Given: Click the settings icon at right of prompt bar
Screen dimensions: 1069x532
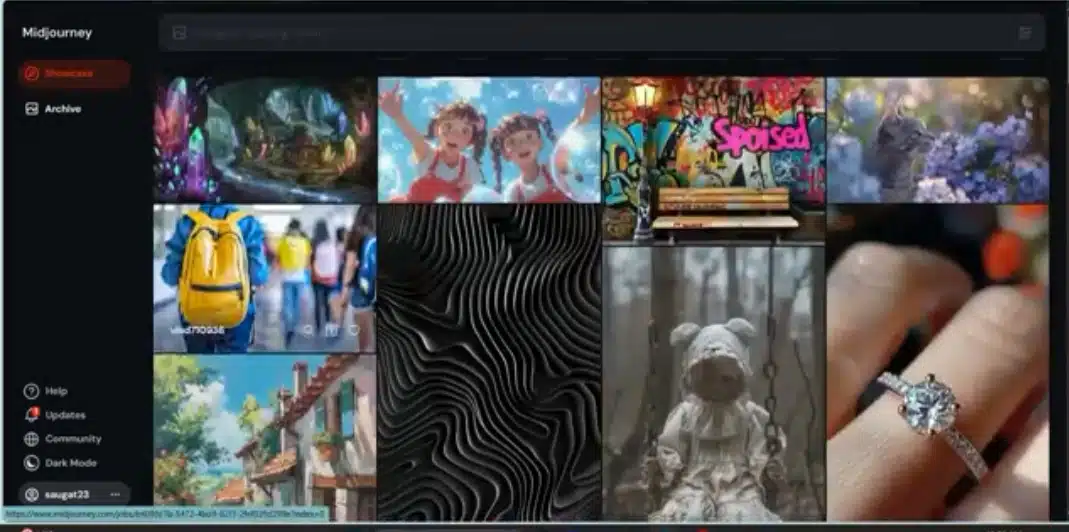Looking at the screenshot, I should tap(1025, 33).
